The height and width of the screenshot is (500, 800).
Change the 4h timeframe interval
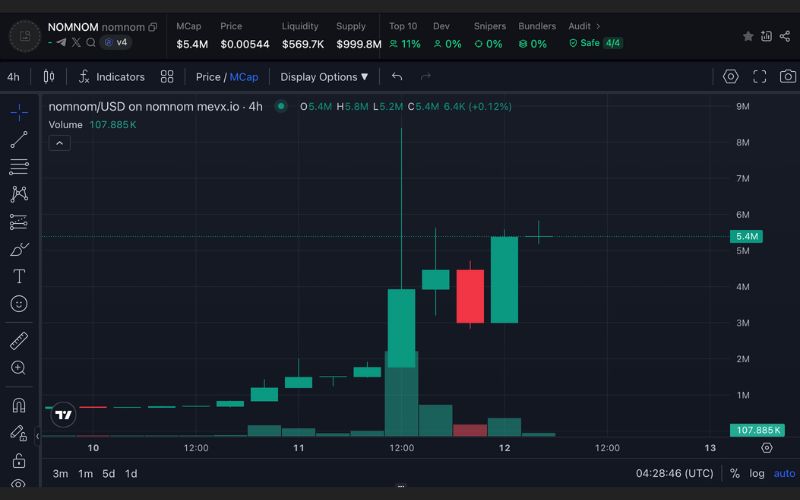[13, 77]
